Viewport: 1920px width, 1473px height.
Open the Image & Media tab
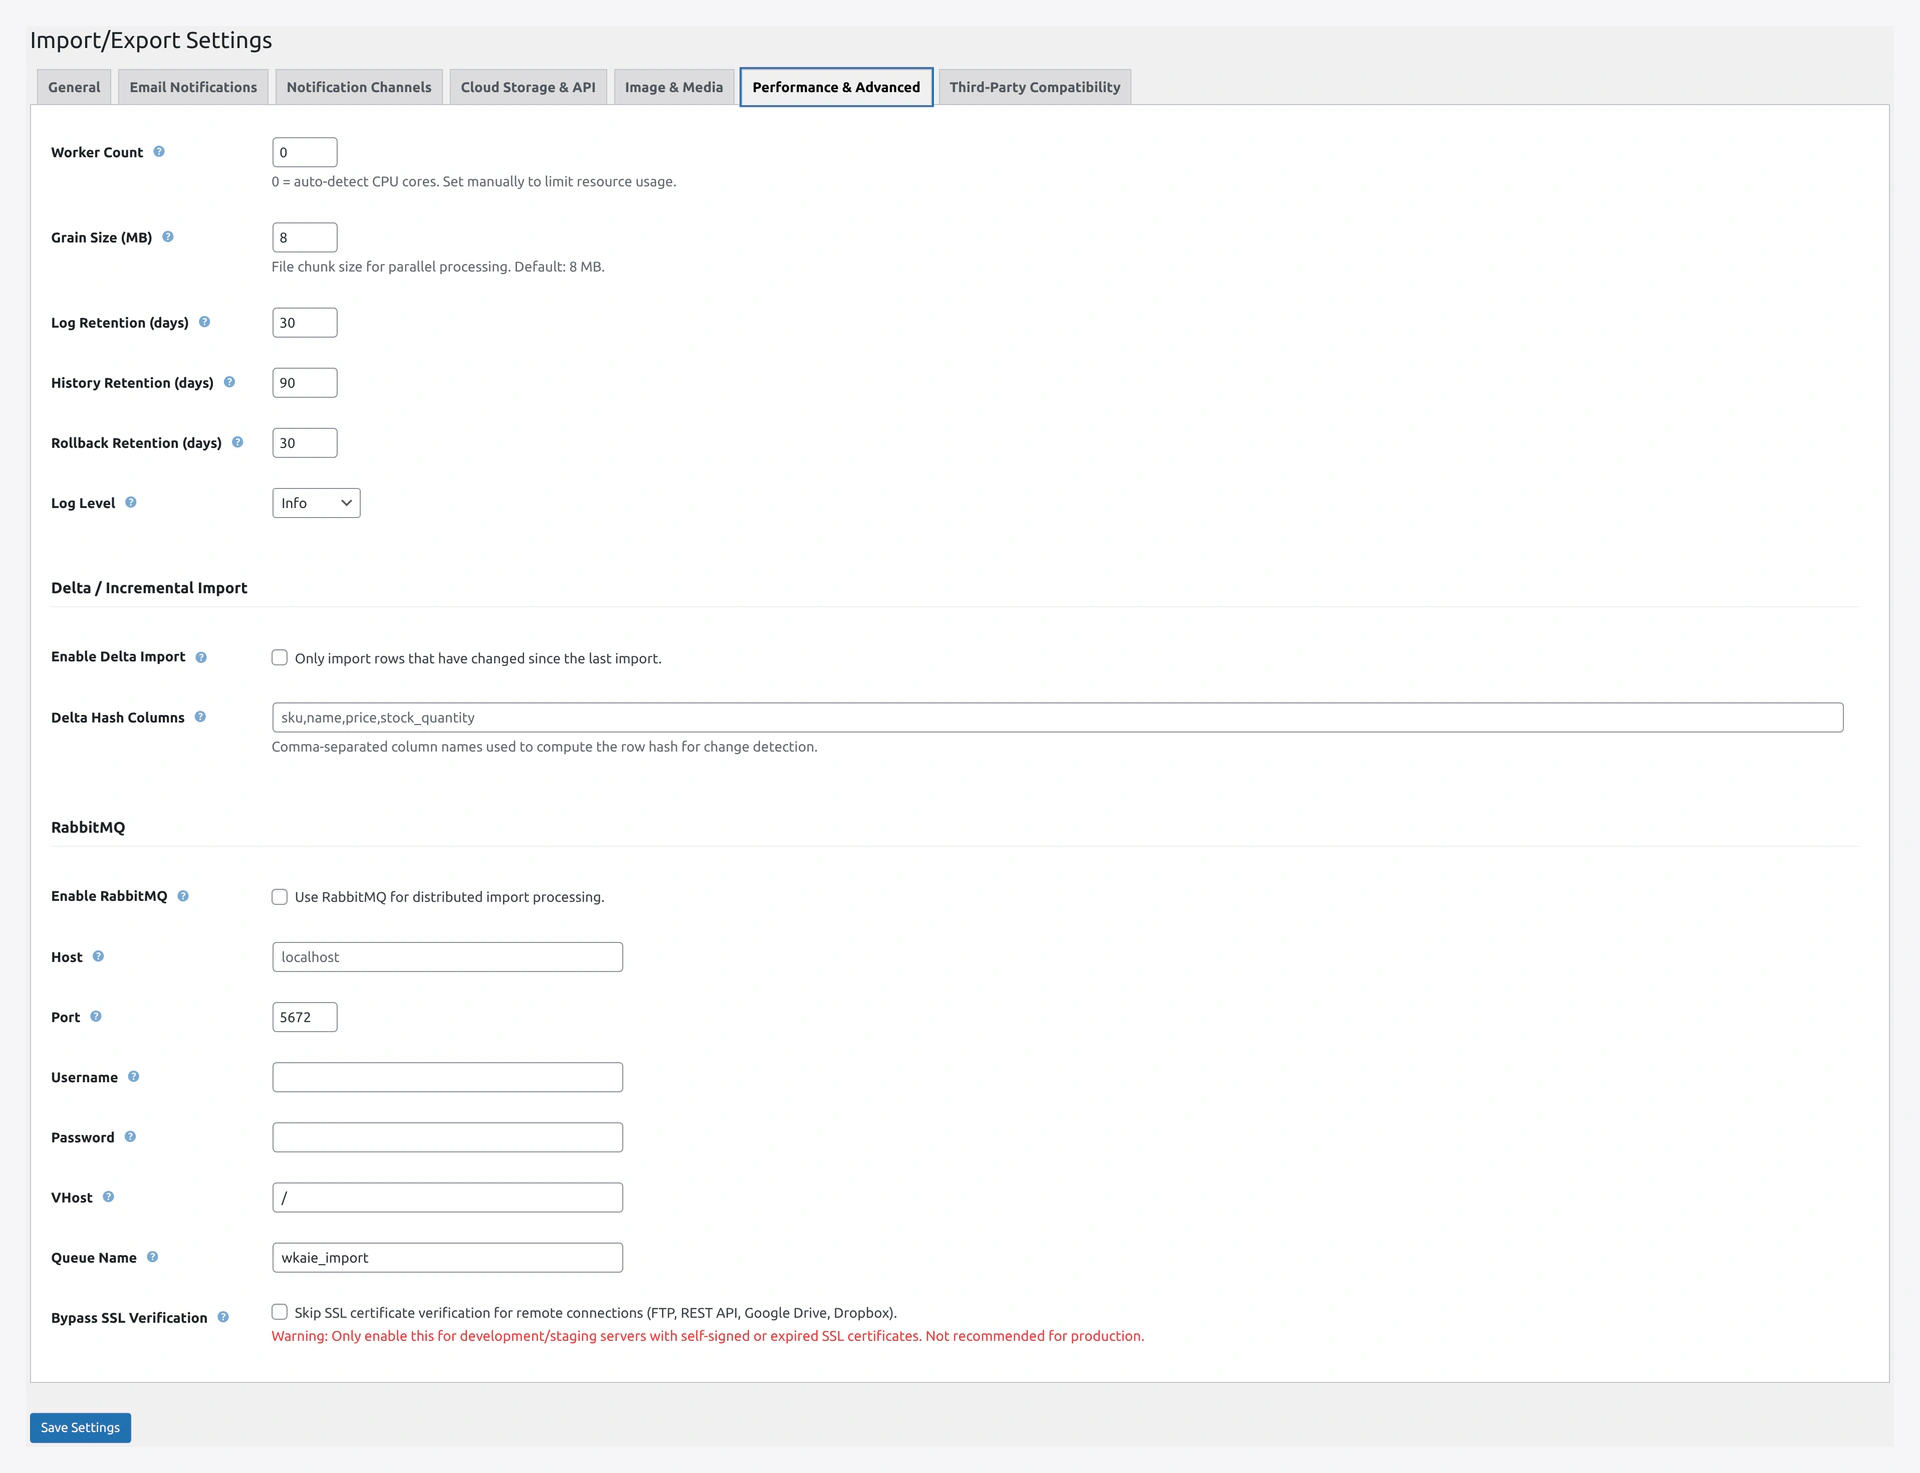(x=674, y=87)
